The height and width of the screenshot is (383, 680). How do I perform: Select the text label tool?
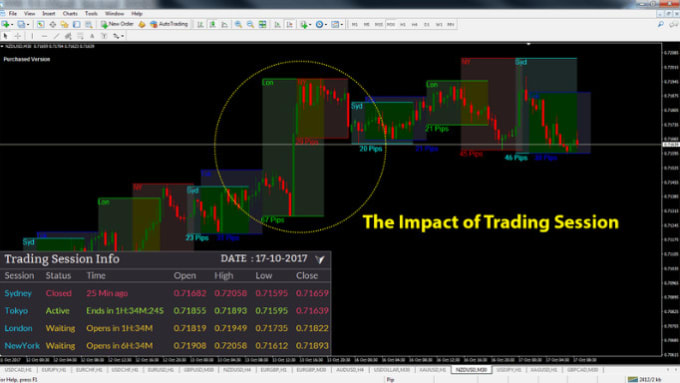point(104,36)
